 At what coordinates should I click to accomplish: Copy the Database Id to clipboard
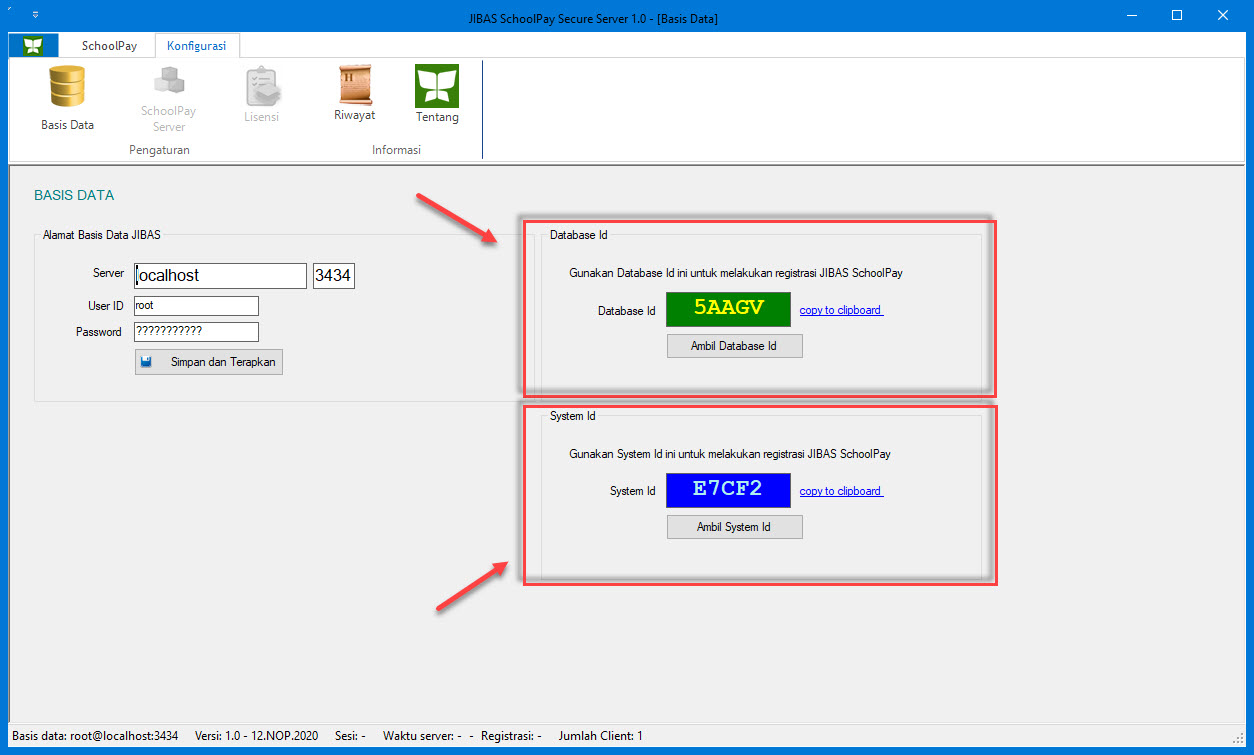(x=841, y=310)
